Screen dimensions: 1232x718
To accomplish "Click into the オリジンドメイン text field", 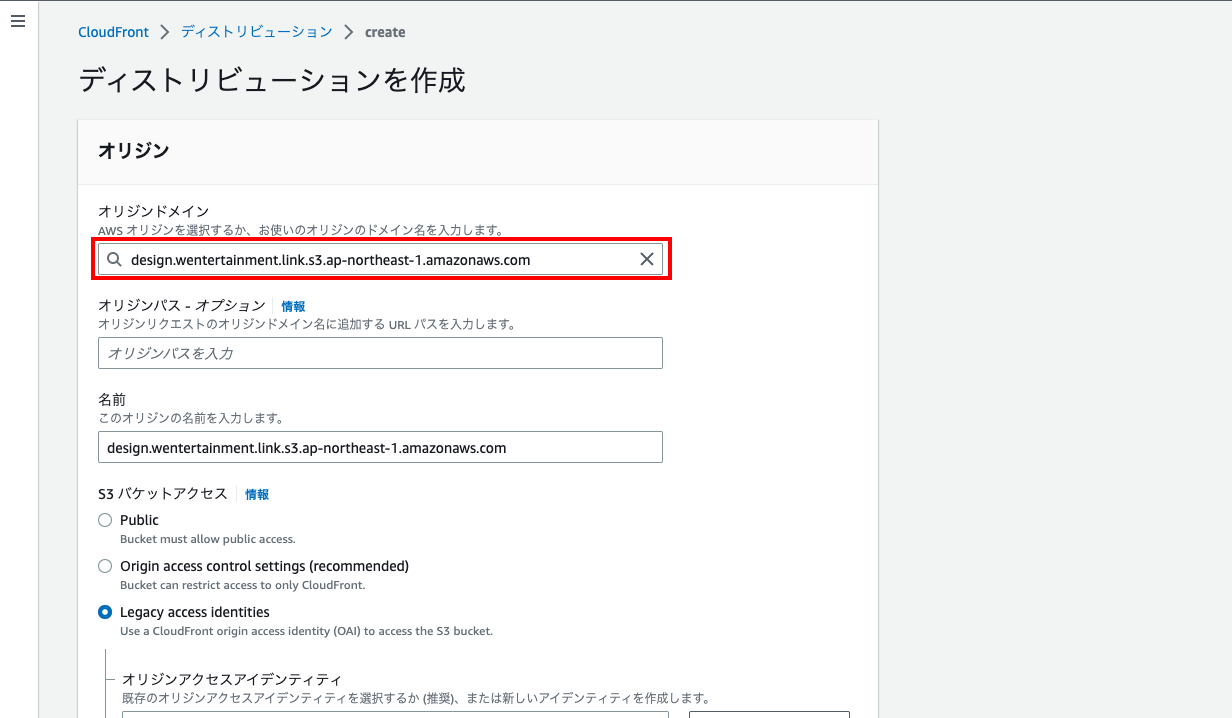I will (380, 260).
